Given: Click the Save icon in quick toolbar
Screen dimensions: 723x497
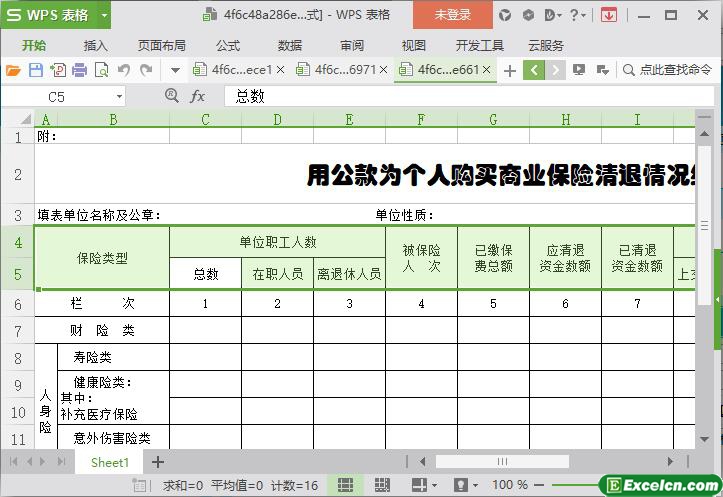Looking at the screenshot, I should tap(36, 70).
